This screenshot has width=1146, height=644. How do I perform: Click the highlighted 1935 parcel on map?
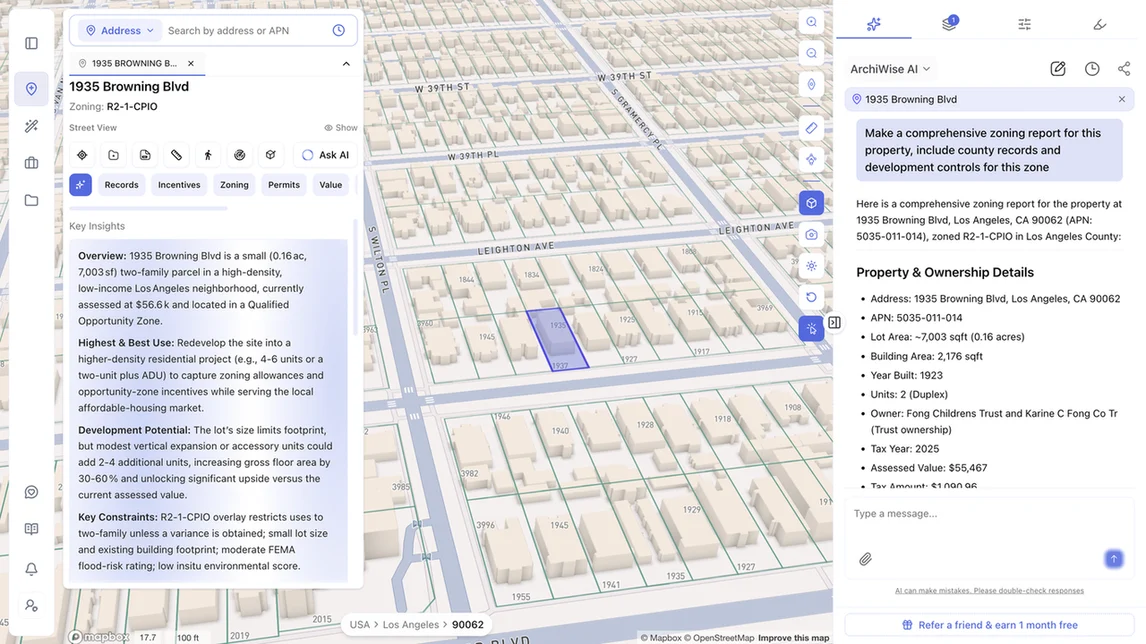point(558,339)
